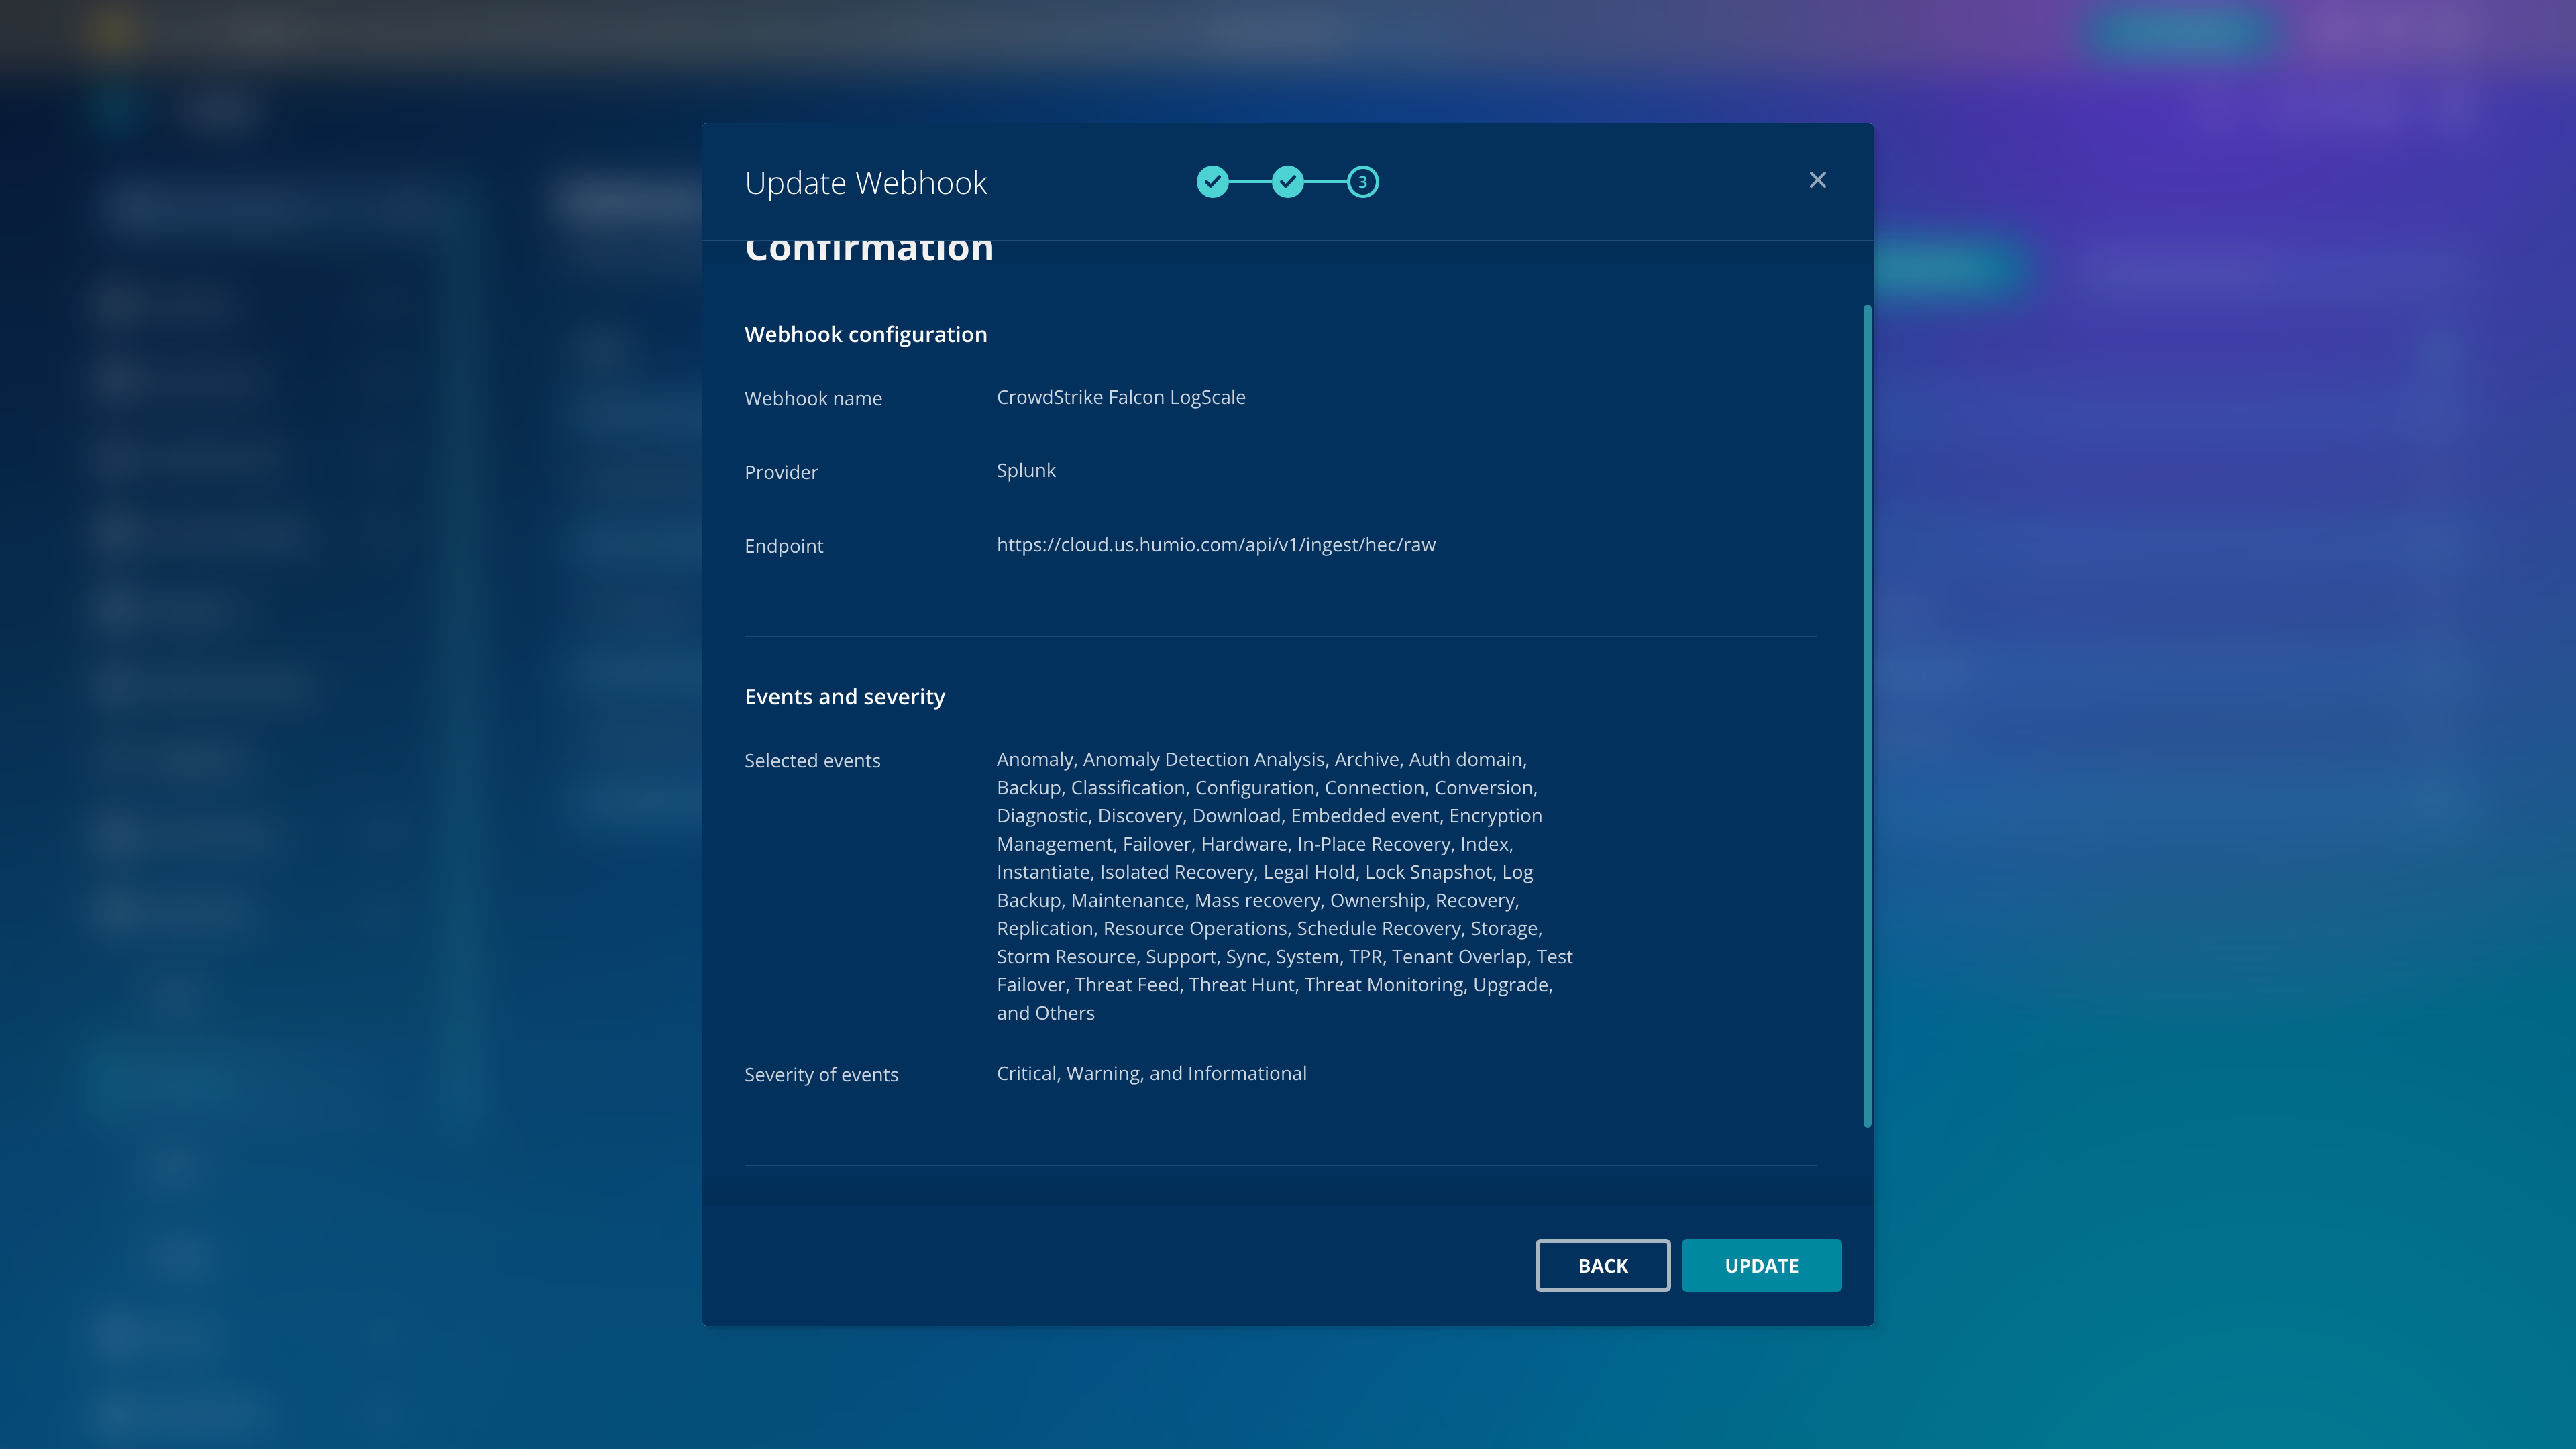Click the Update Webhook dialog title
The image size is (2576, 1449).
click(865, 183)
